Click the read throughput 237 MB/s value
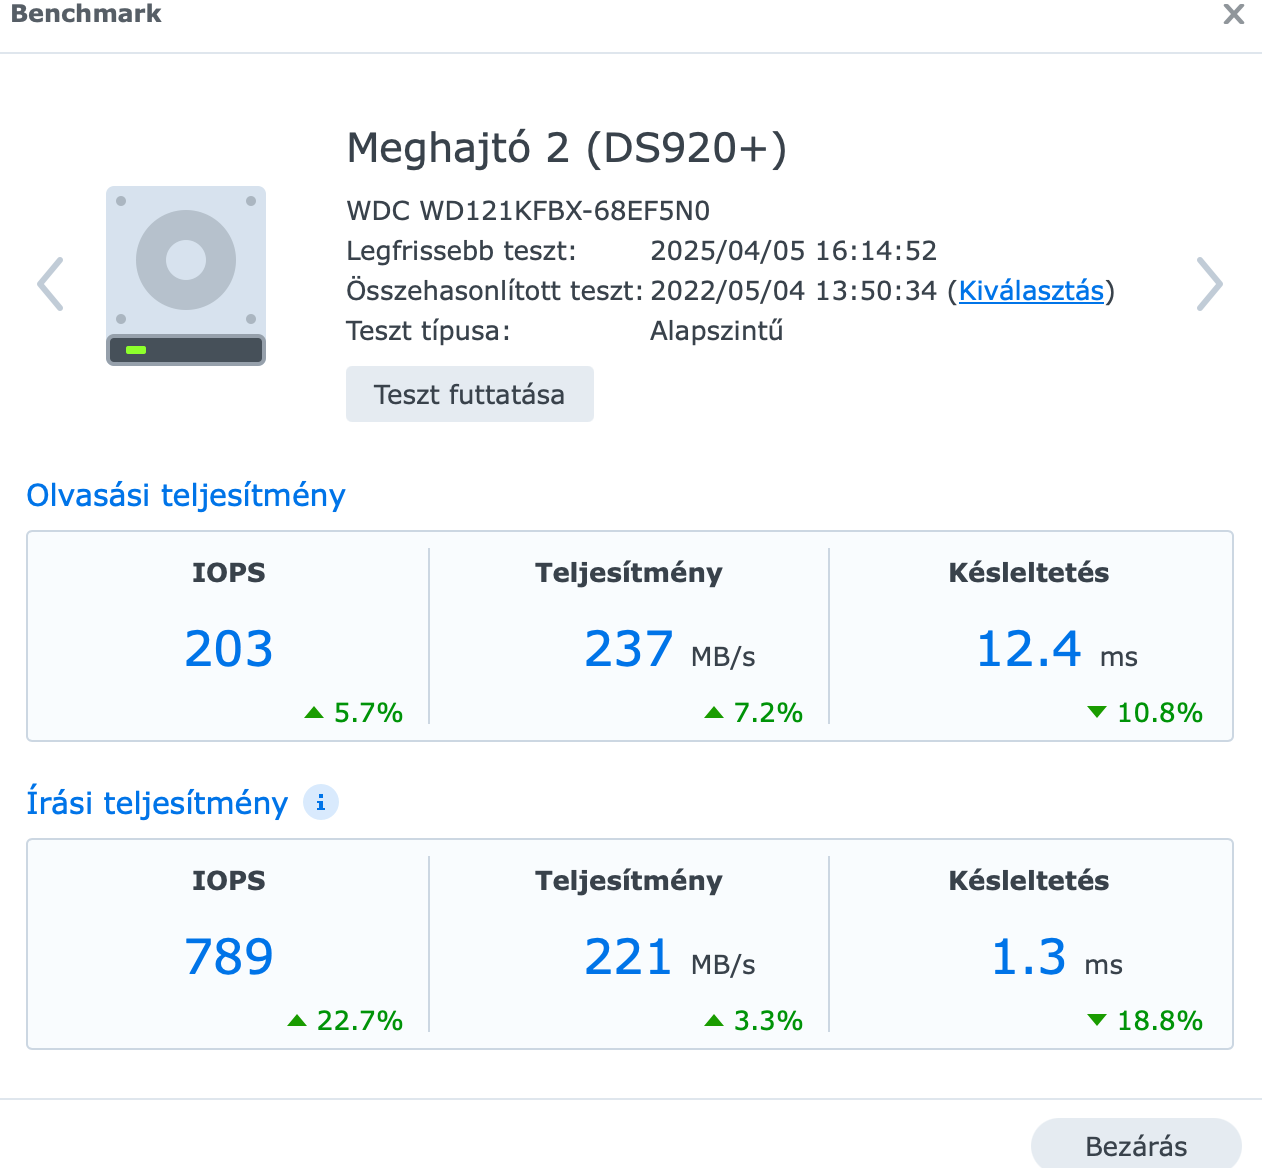This screenshot has height=1168, width=1262. 669,650
